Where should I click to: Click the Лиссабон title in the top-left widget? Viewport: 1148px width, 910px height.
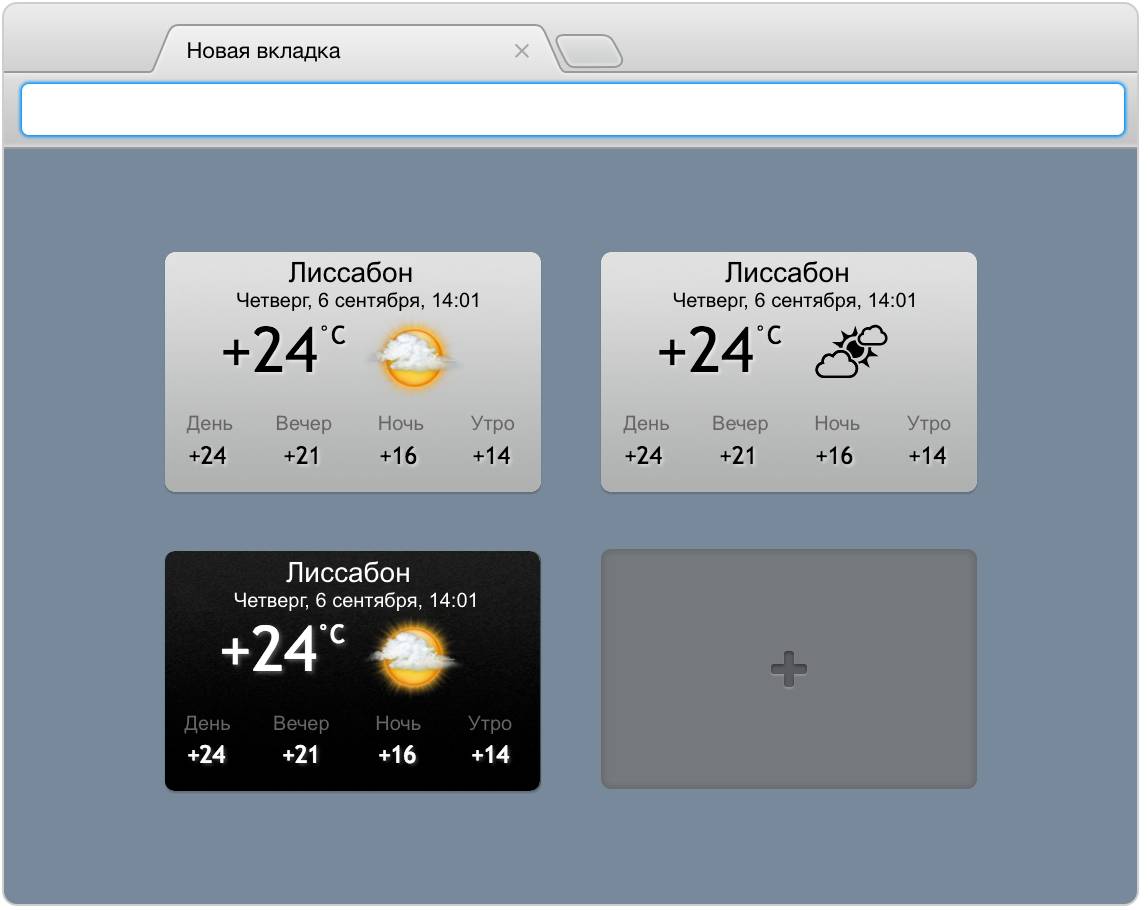pyautogui.click(x=350, y=272)
